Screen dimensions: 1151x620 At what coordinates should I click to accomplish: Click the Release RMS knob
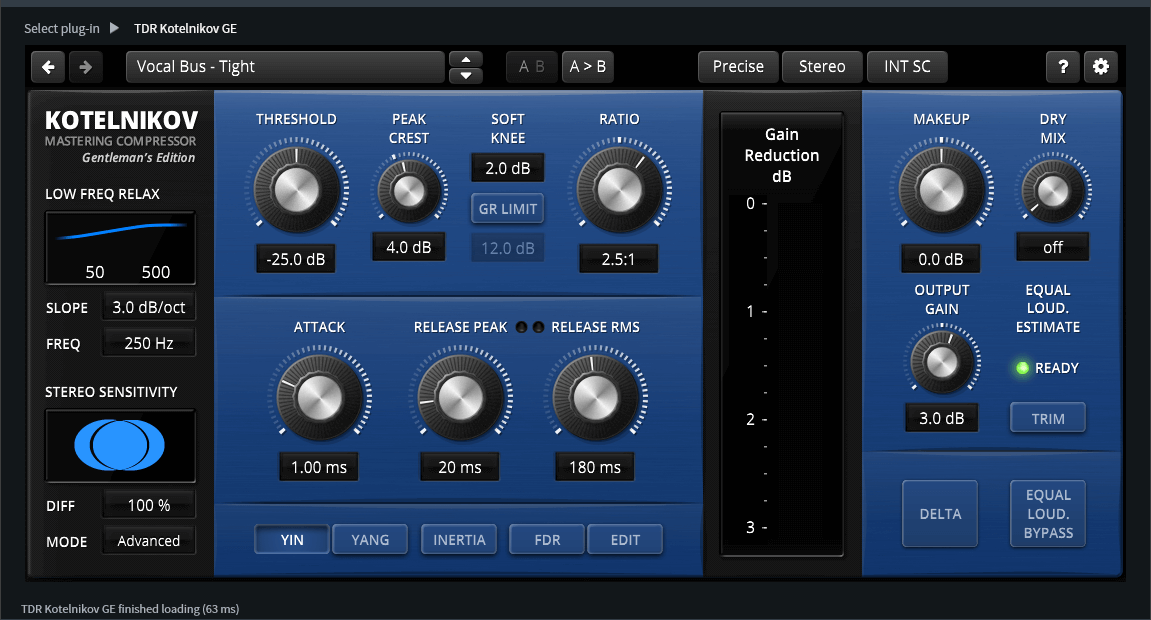595,398
